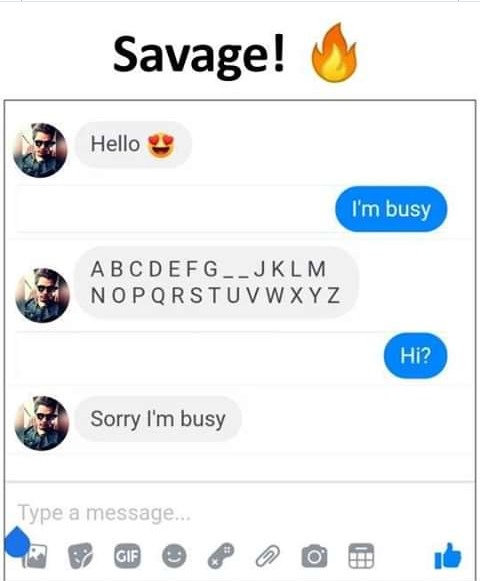
Task: Open profile picture beside "Hello" message
Action: (40, 150)
